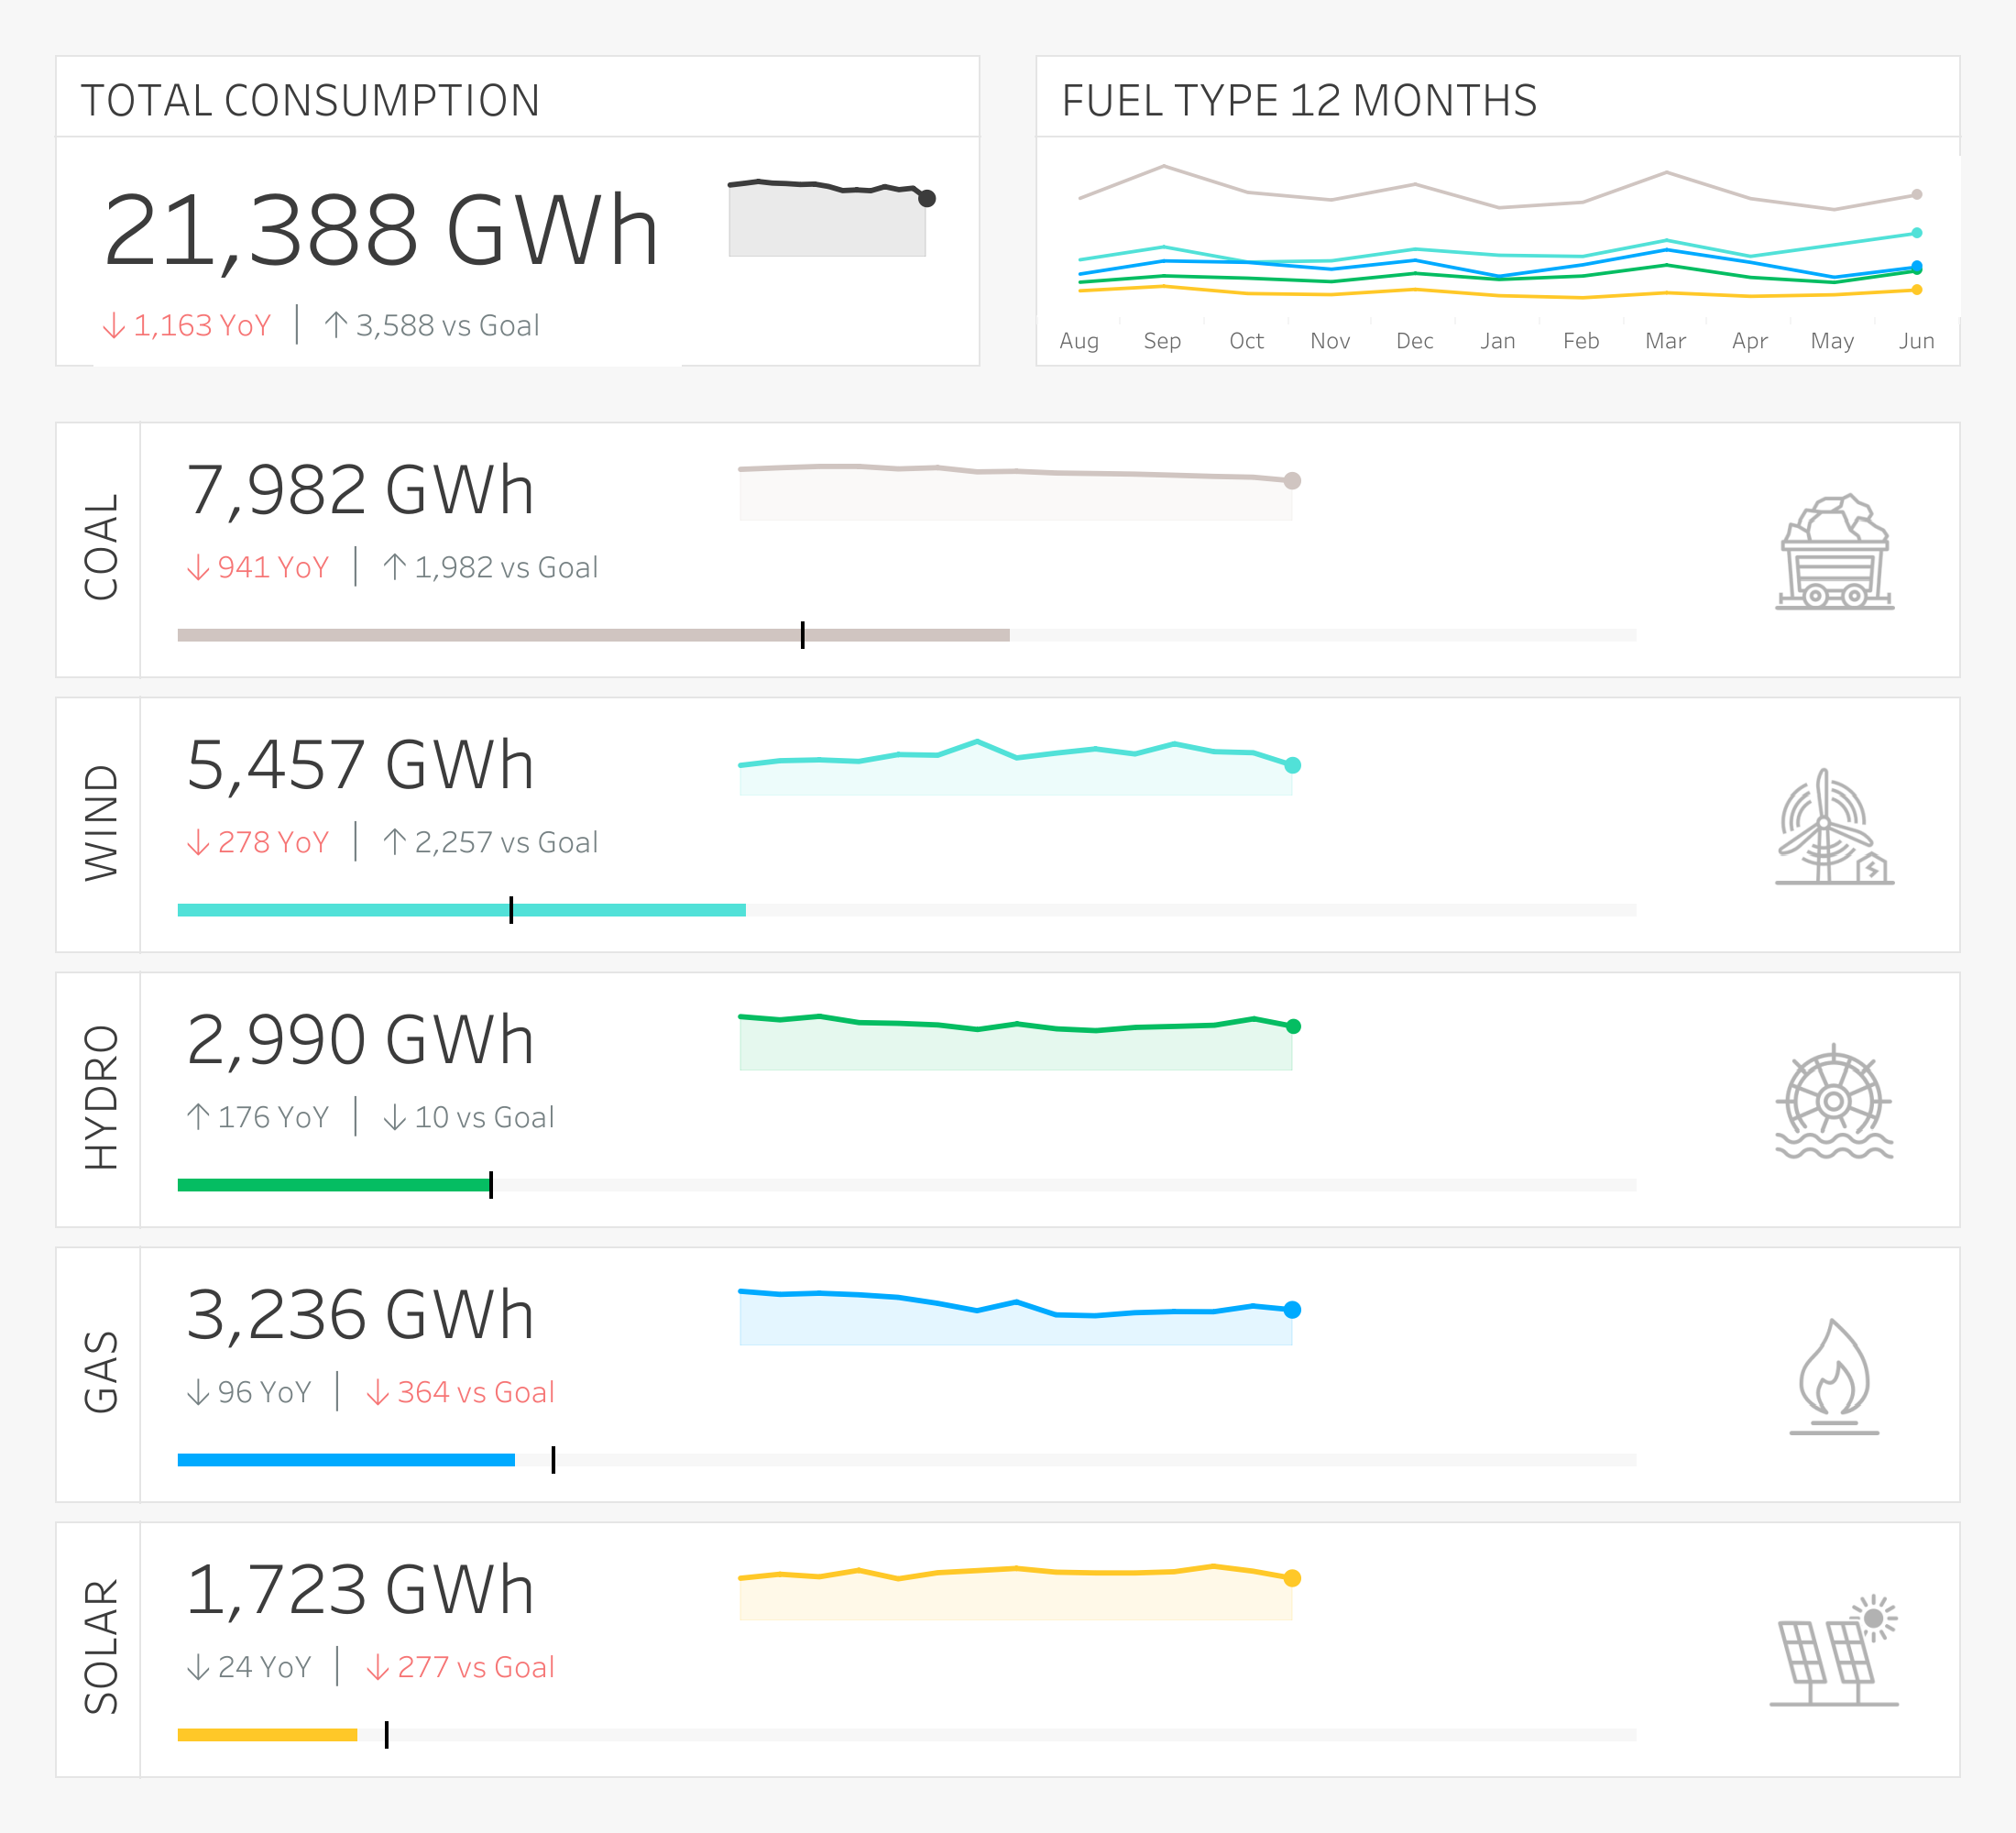The height and width of the screenshot is (1833, 2016).
Task: Click the wind sparkline endpoint dot
Action: 1292,765
